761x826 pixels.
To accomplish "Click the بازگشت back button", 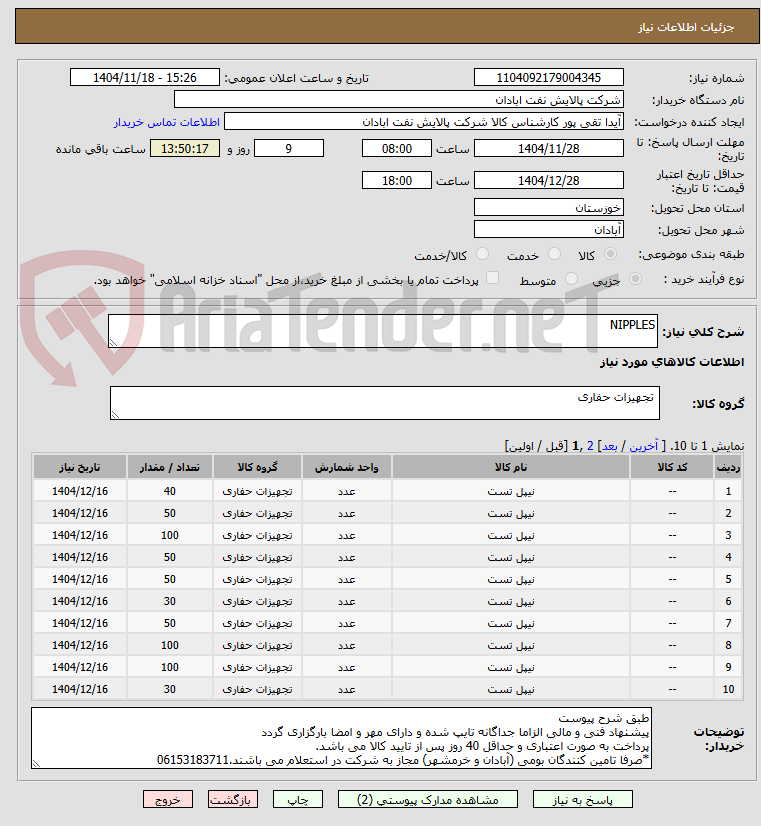I will (233, 799).
